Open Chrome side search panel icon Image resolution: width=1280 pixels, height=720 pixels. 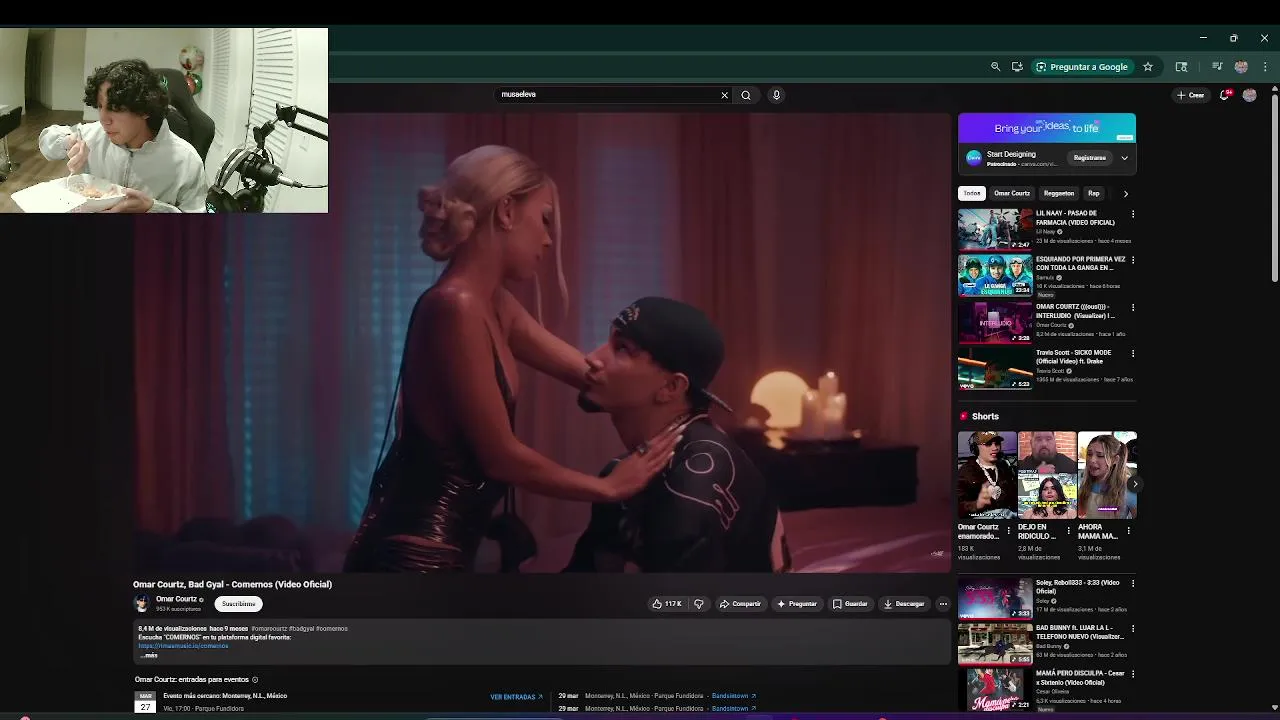pyautogui.click(x=1181, y=67)
